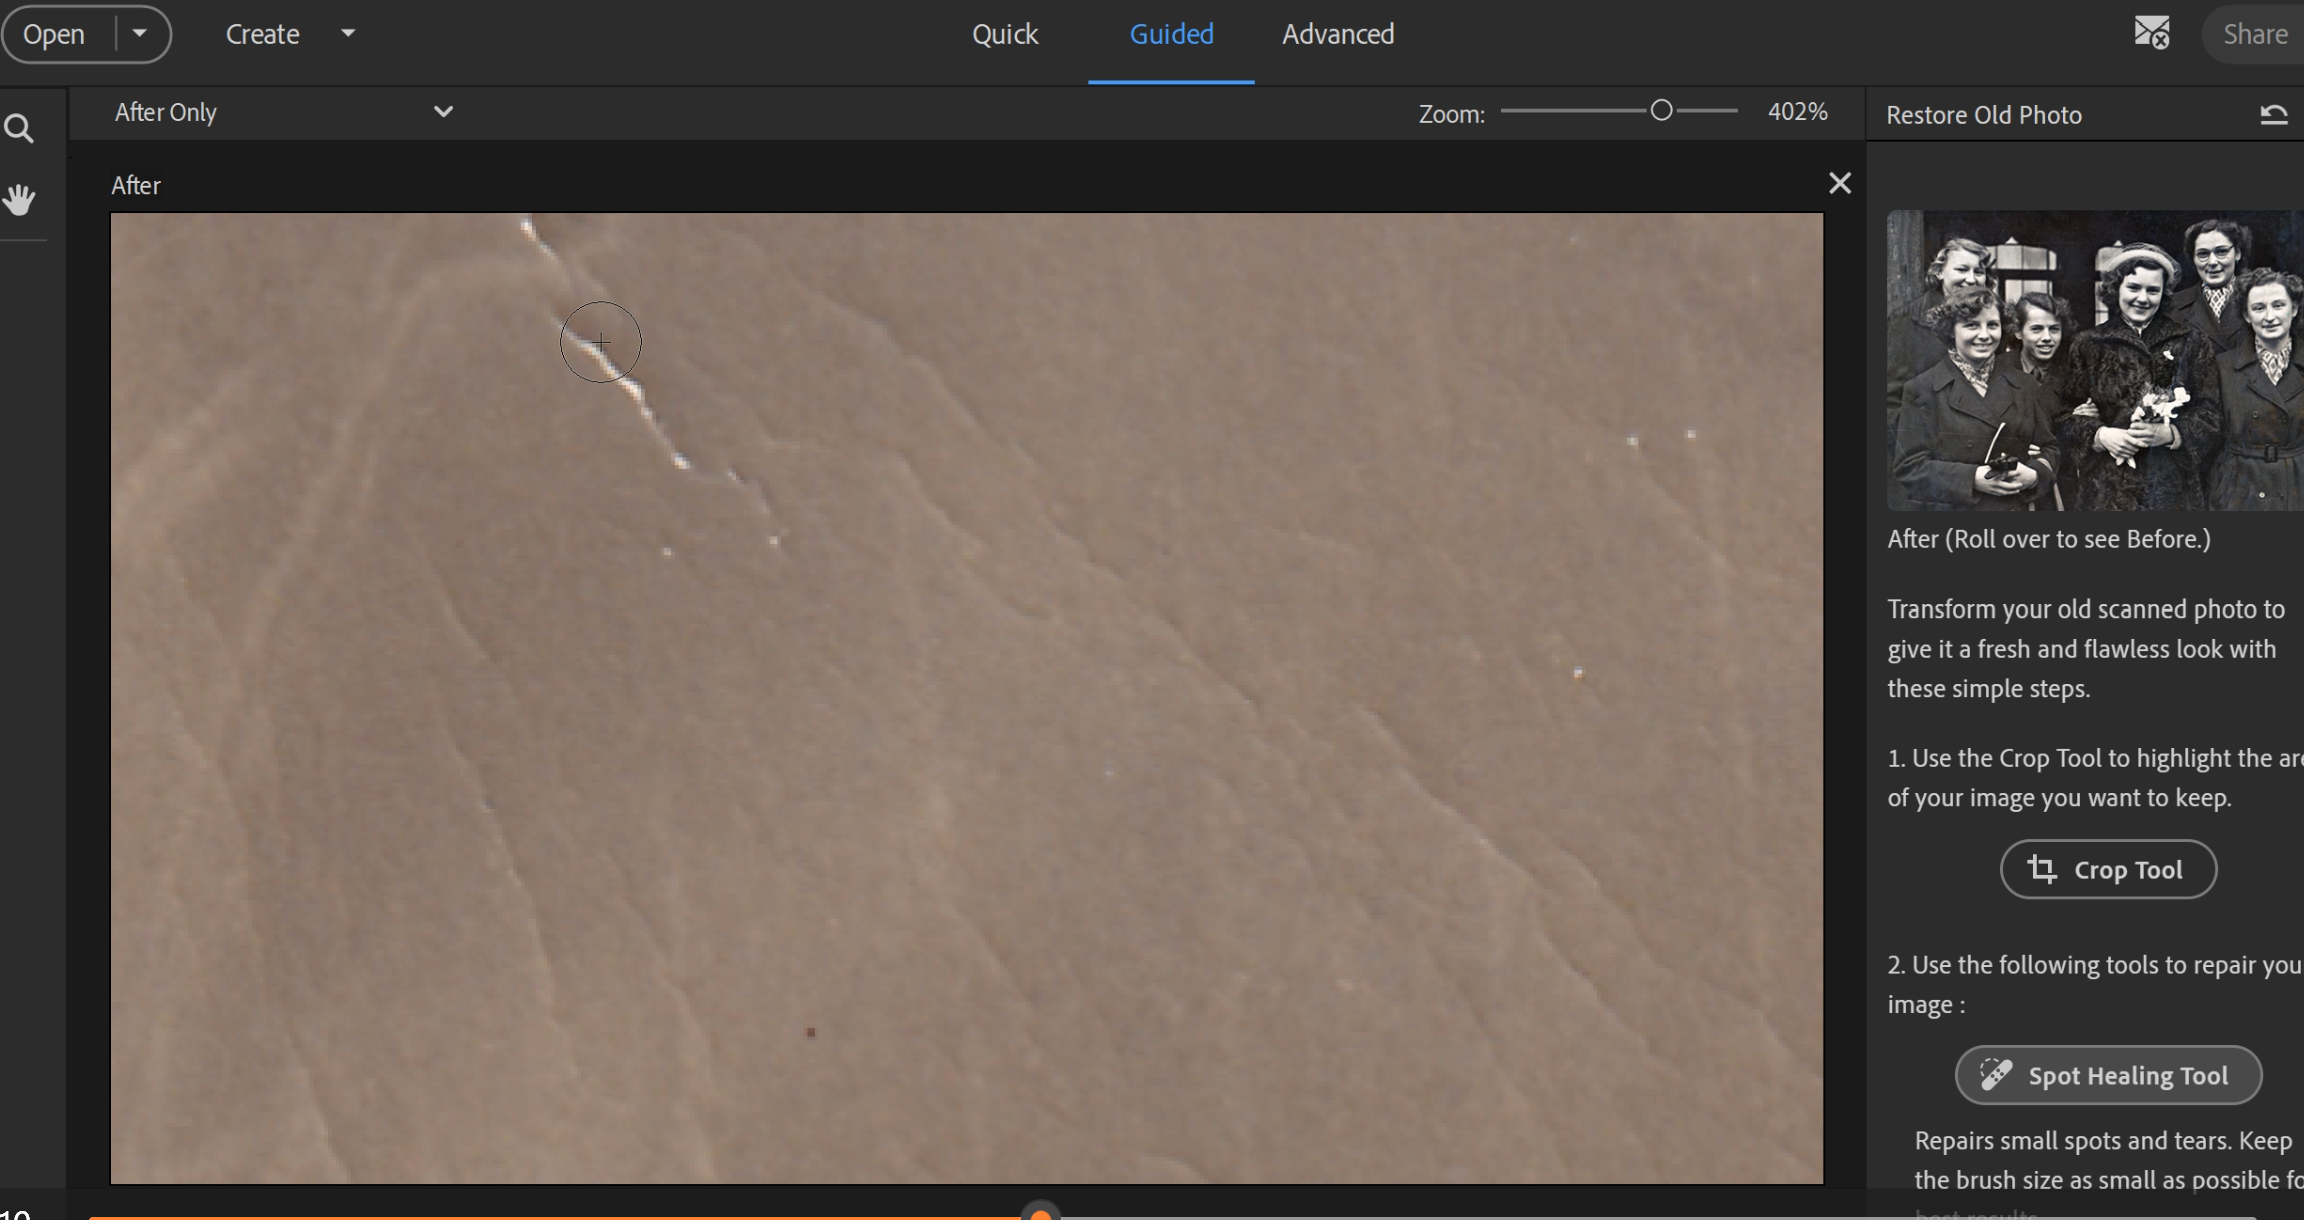Close the After preview view
The image size is (2304, 1220).
tap(1839, 183)
